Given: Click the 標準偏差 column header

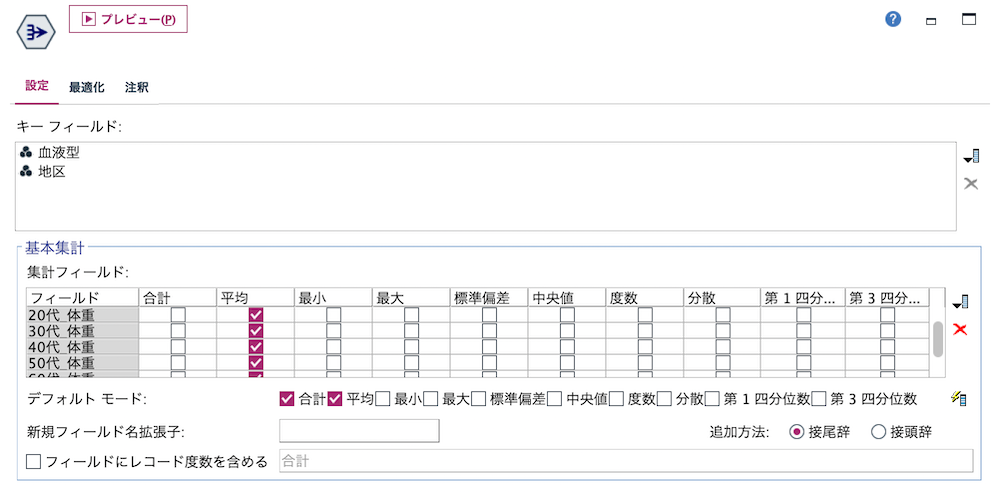Looking at the screenshot, I should tap(489, 297).
